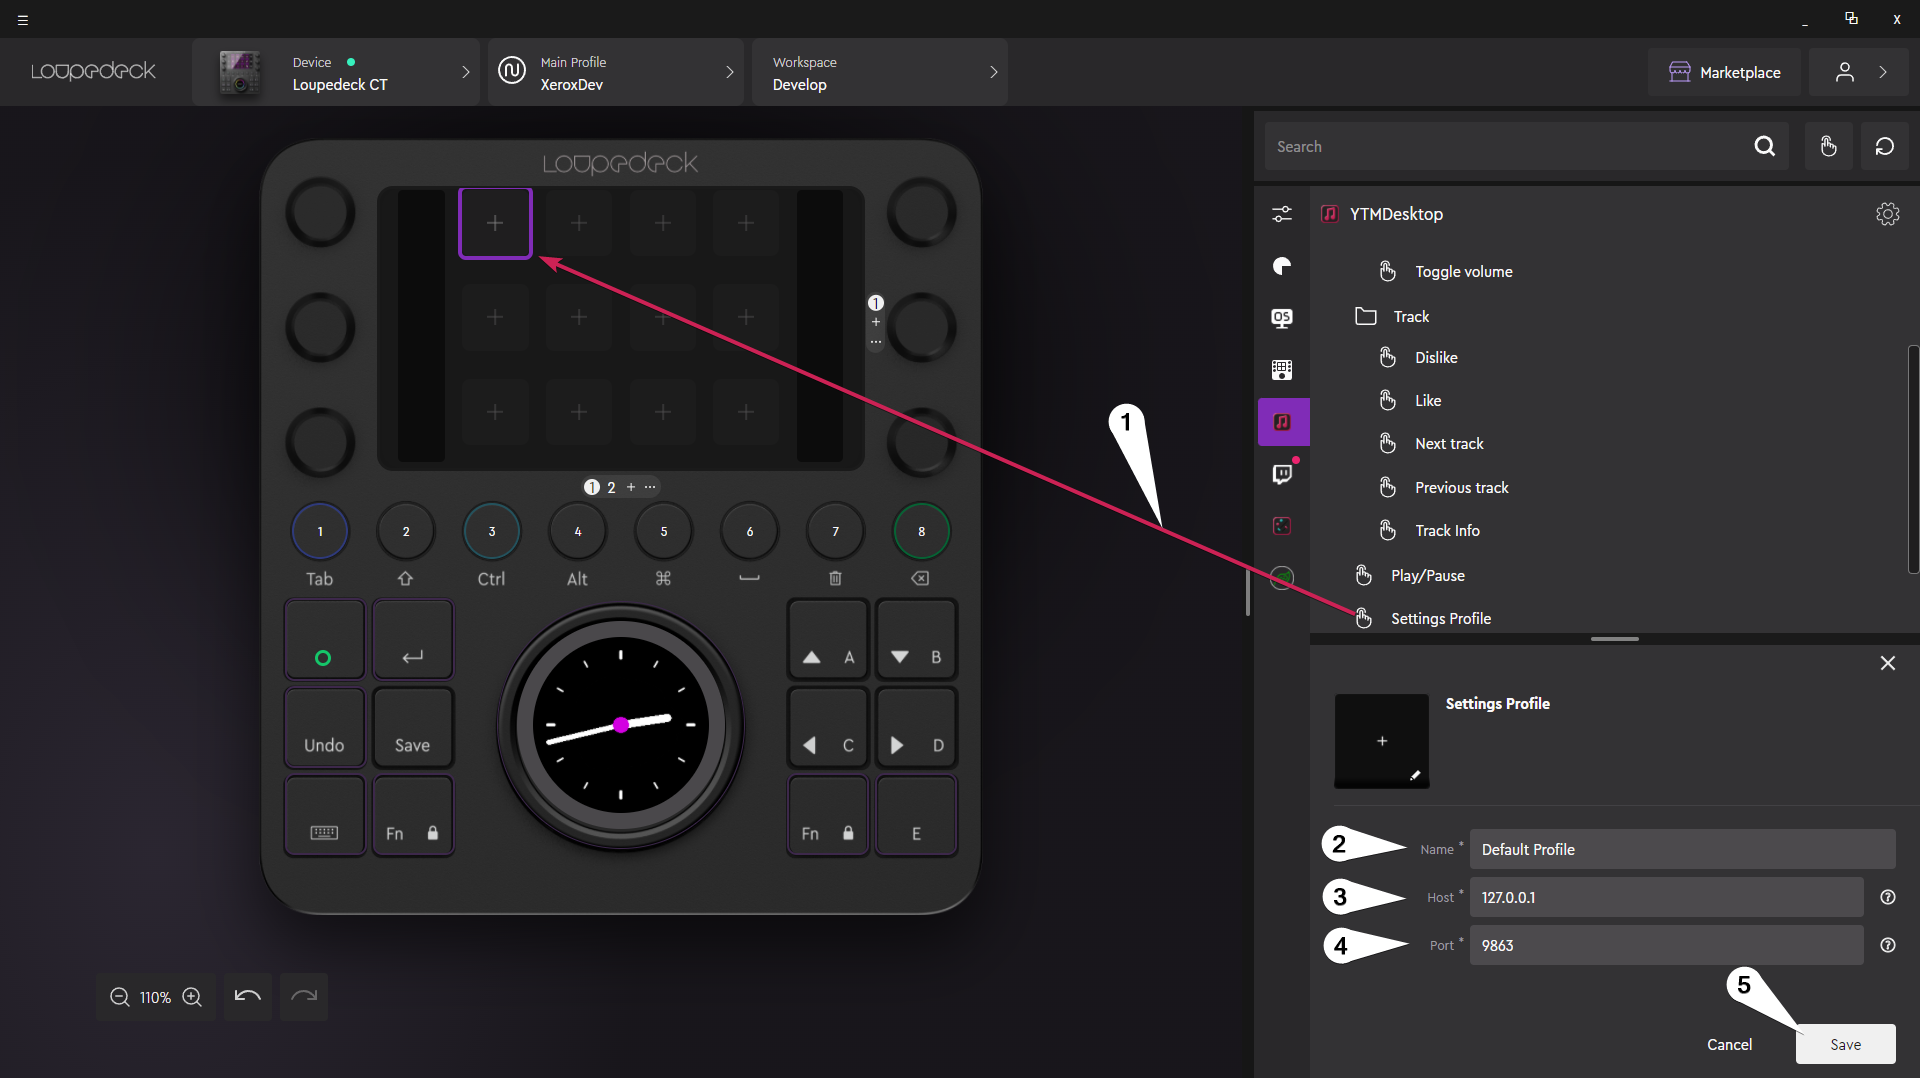Open the Loupedeck logo sidebar icon
This screenshot has width=1920, height=1078.
(x=1282, y=266)
